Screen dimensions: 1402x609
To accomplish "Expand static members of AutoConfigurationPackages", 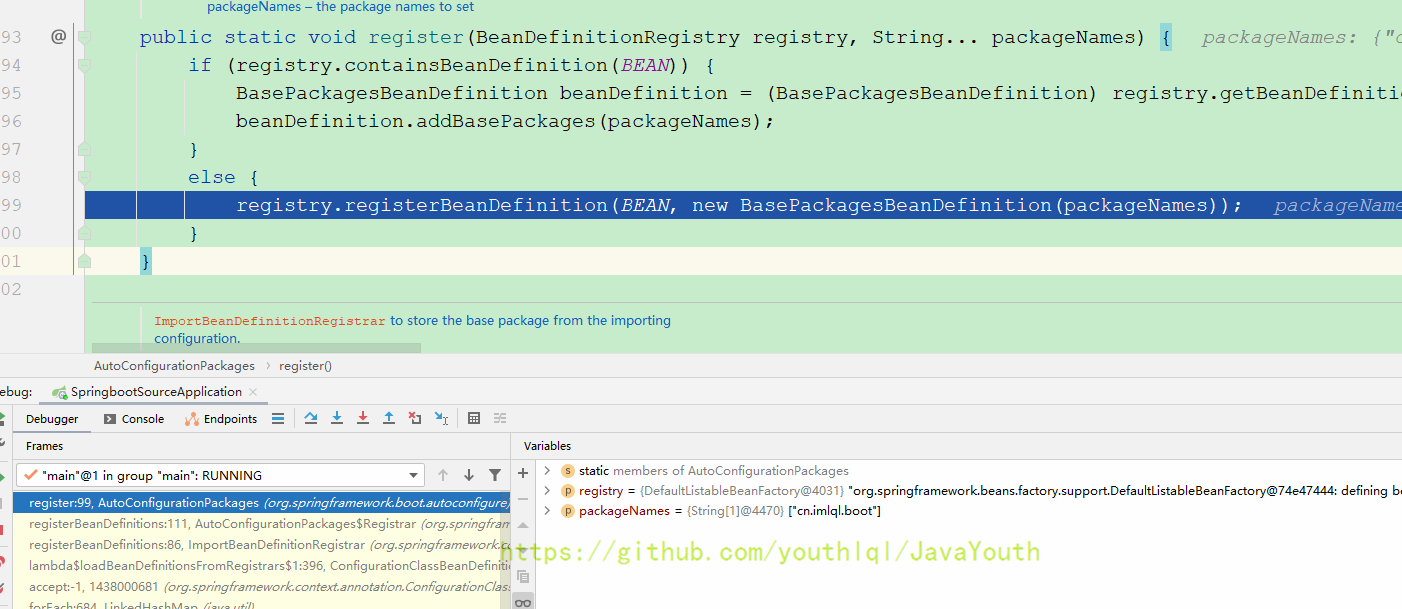I will (547, 471).
